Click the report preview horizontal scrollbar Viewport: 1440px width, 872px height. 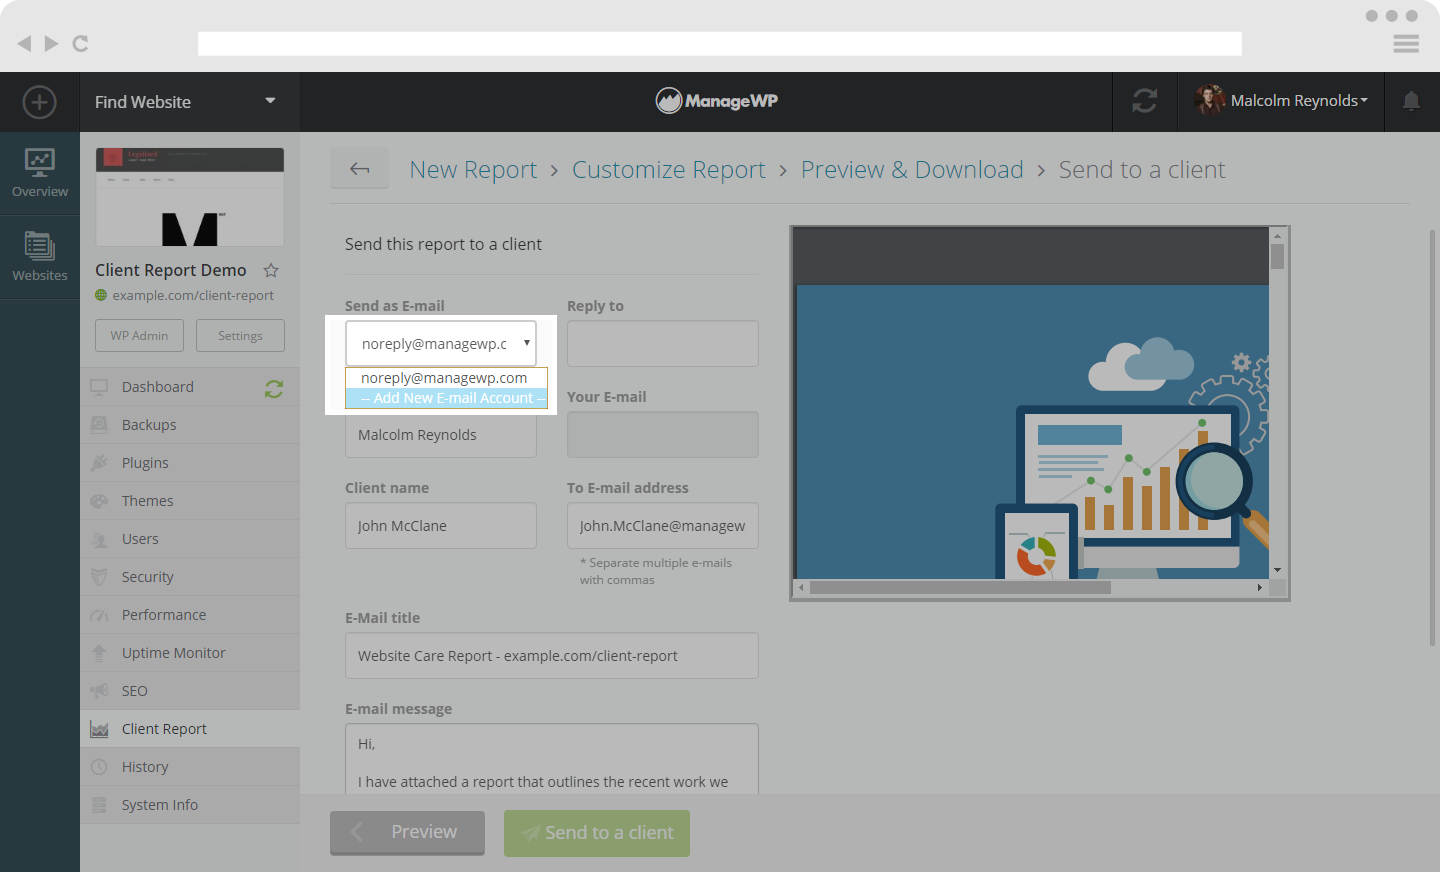coord(960,588)
